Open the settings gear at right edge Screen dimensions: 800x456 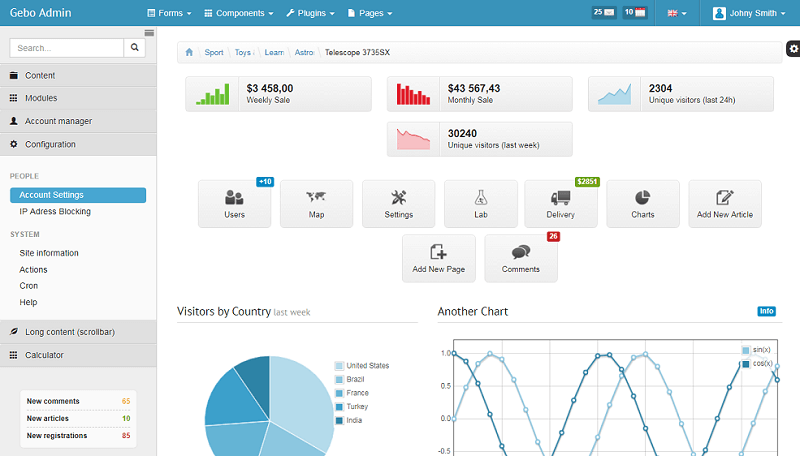click(793, 48)
